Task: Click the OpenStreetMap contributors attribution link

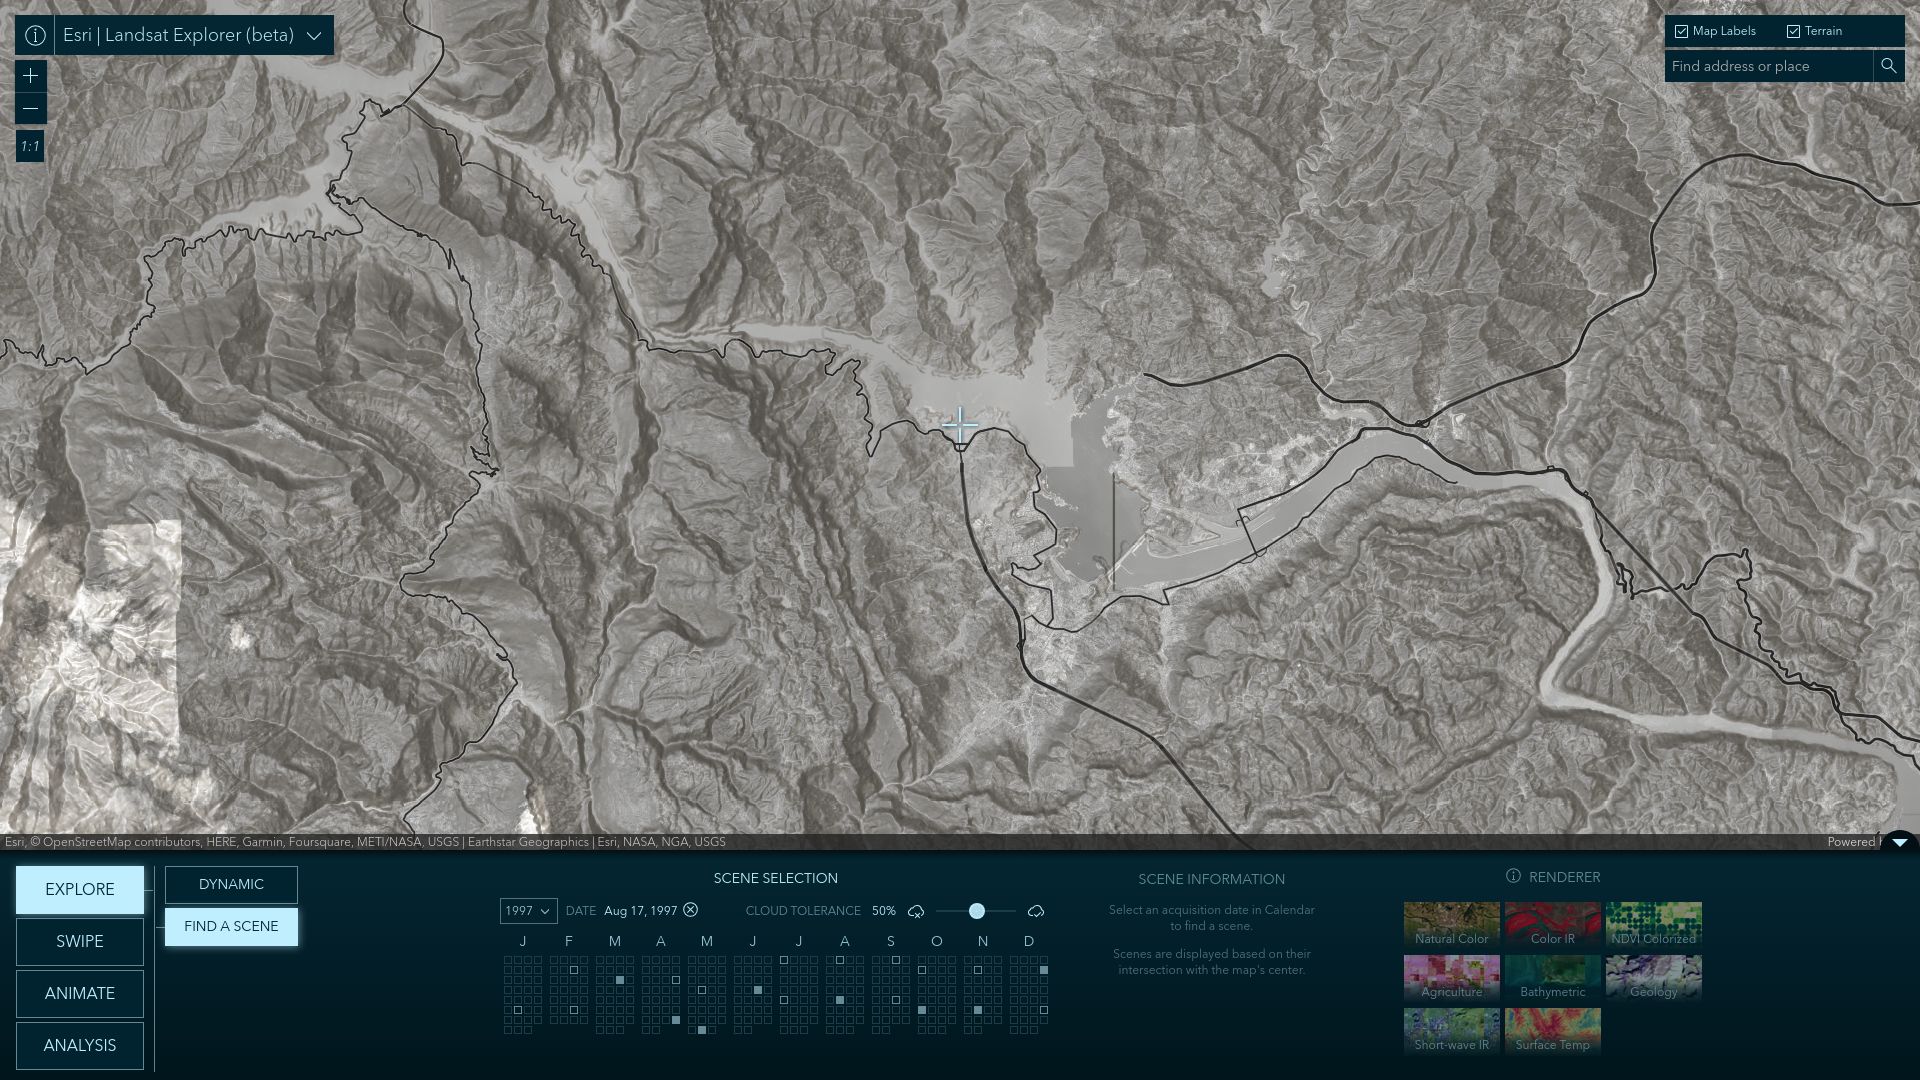Action: (x=121, y=842)
